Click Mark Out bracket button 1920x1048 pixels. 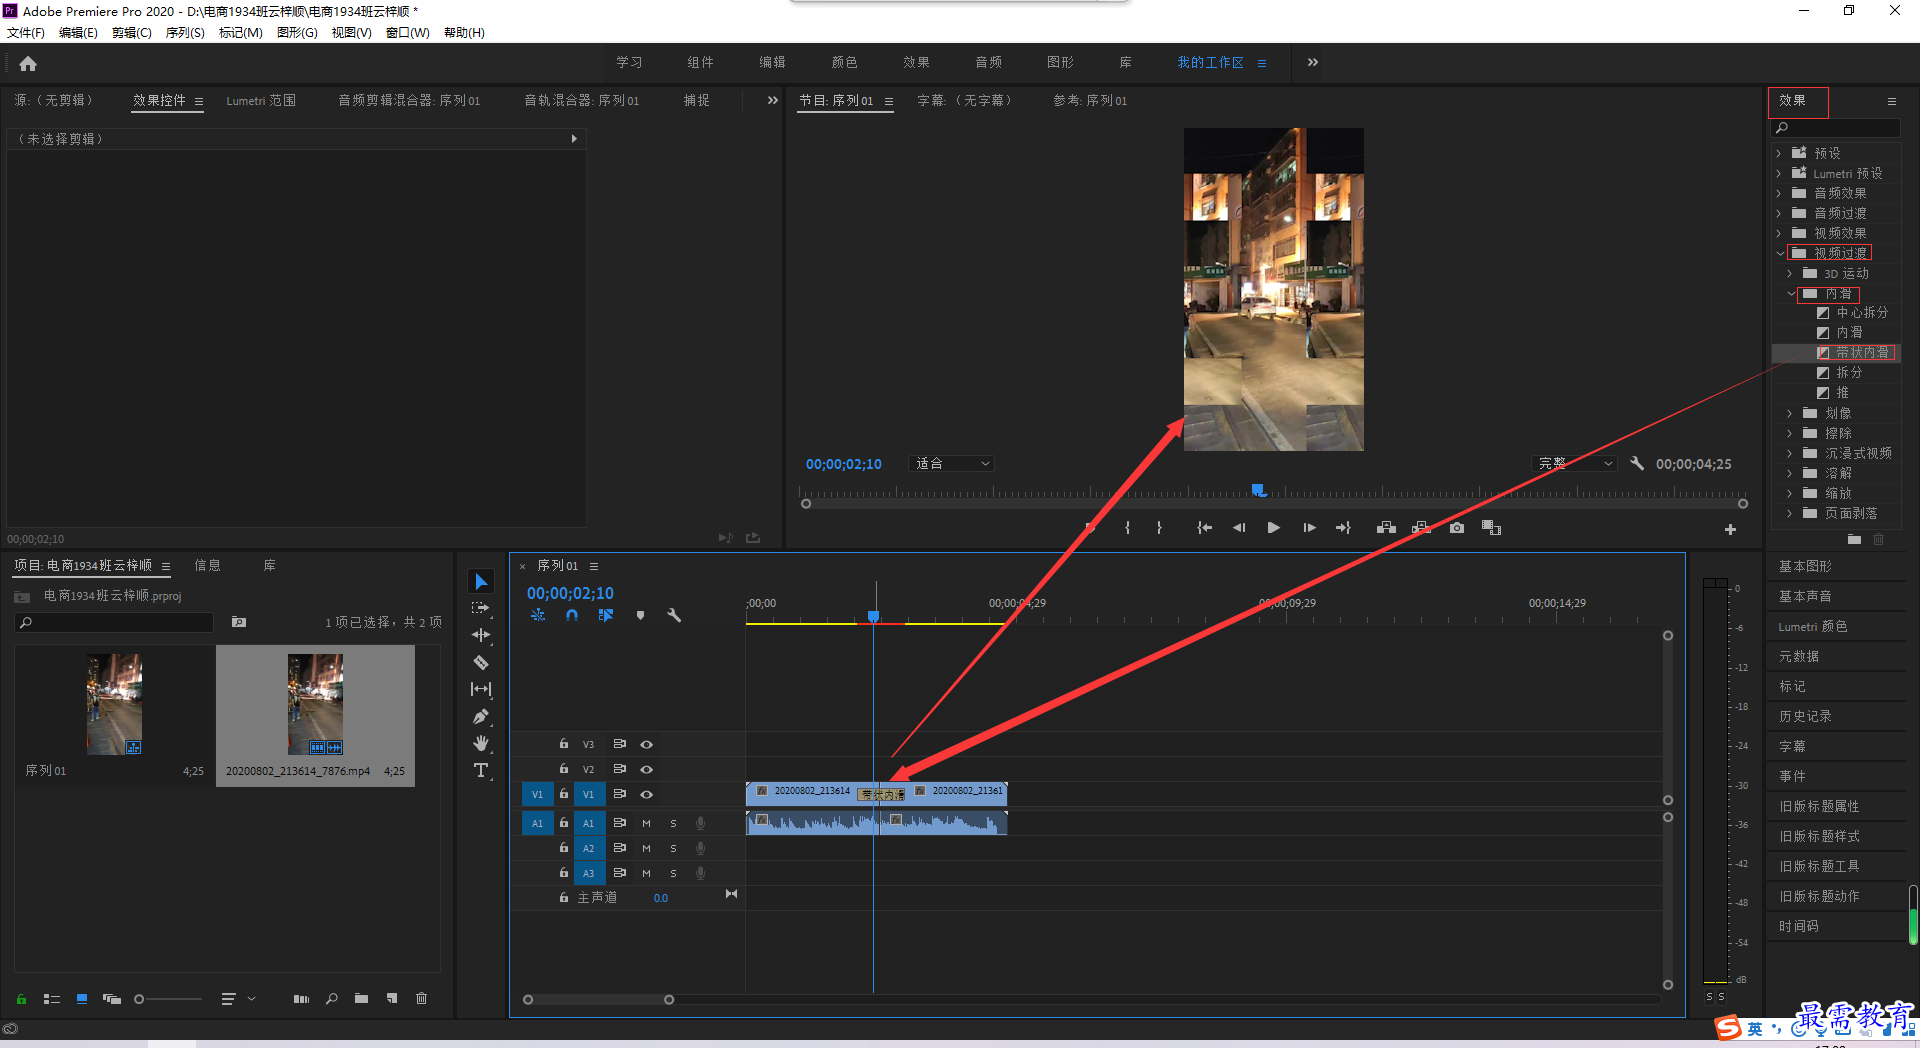(x=1159, y=528)
